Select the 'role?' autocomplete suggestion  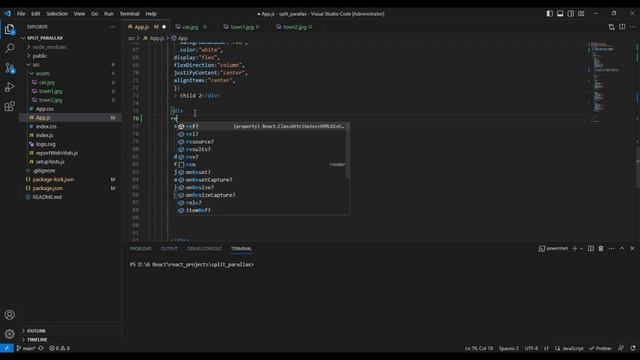click(262, 203)
